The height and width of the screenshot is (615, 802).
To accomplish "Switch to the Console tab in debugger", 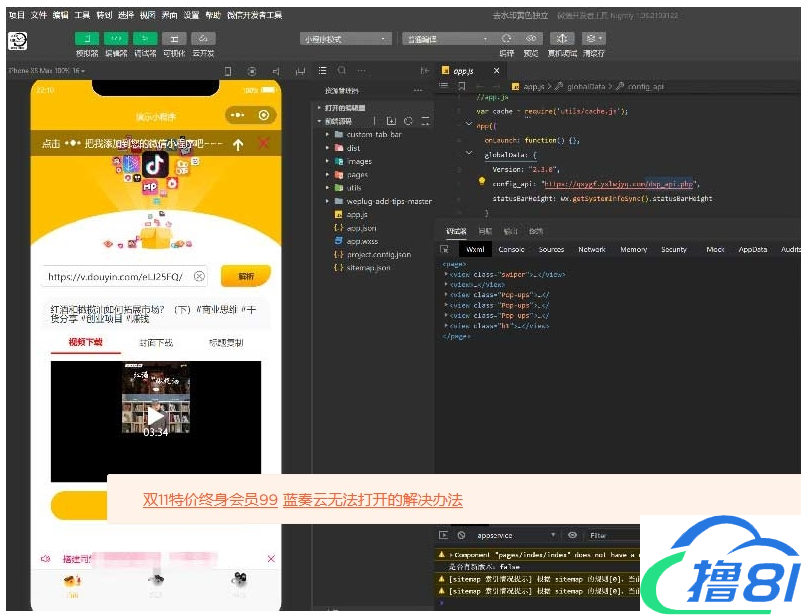I will pyautogui.click(x=511, y=249).
